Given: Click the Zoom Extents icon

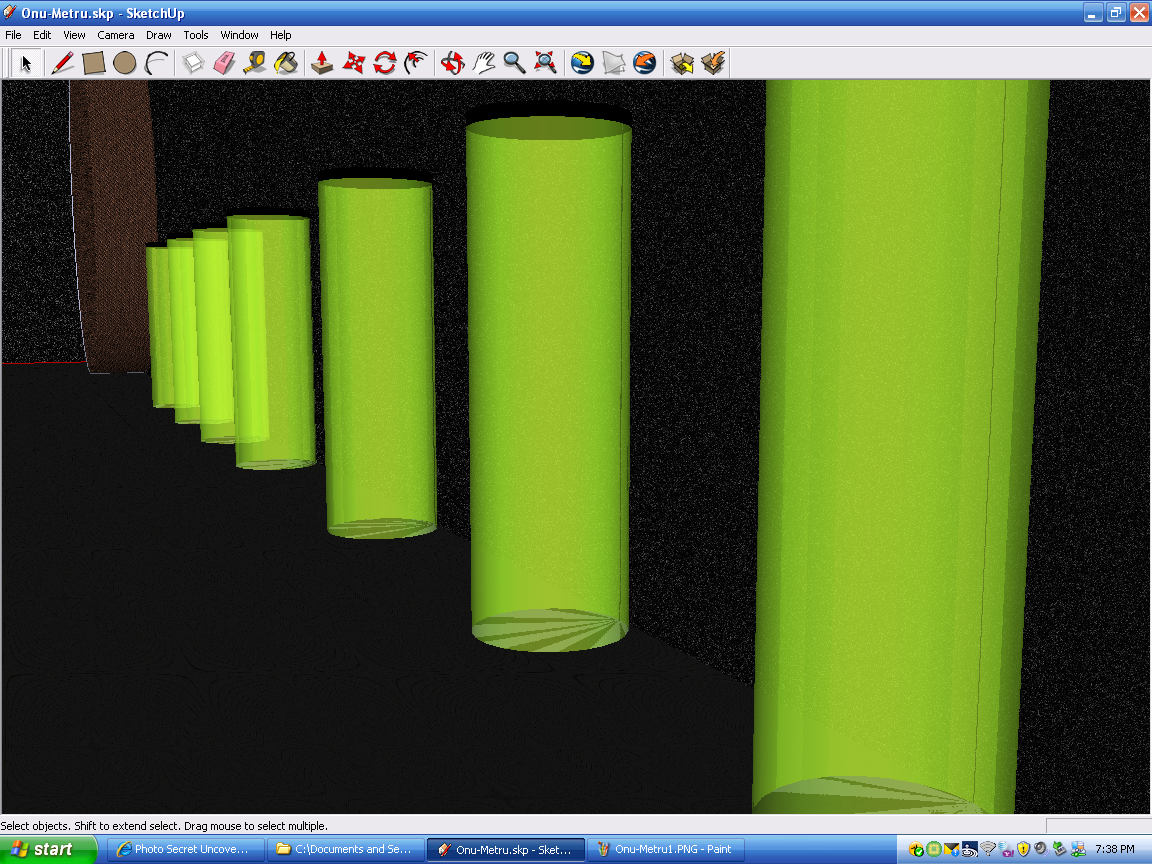Looking at the screenshot, I should pos(545,63).
